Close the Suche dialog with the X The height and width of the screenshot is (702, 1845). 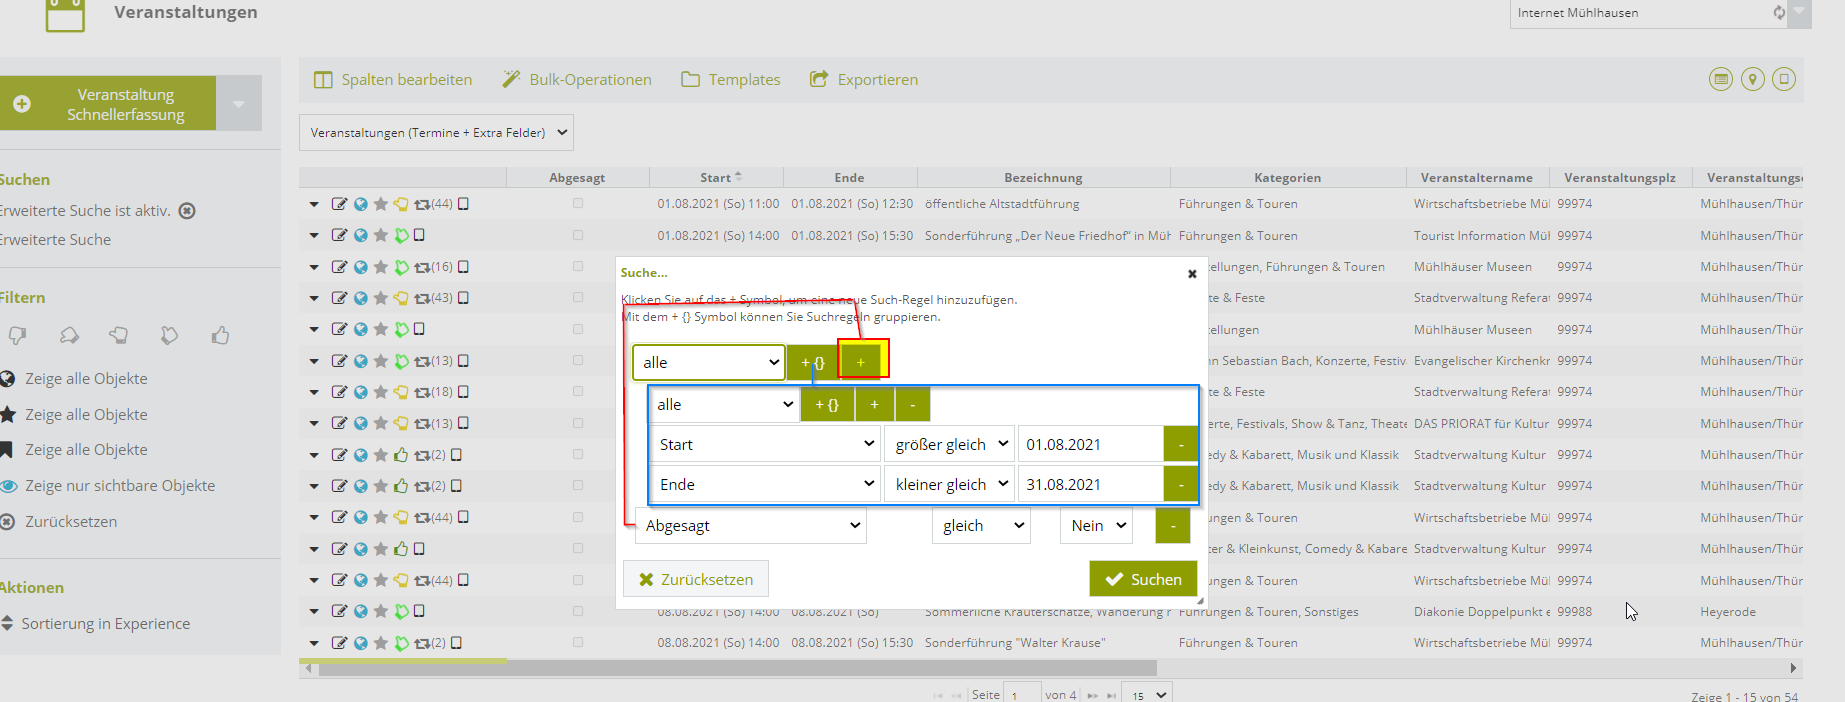pos(1192,273)
